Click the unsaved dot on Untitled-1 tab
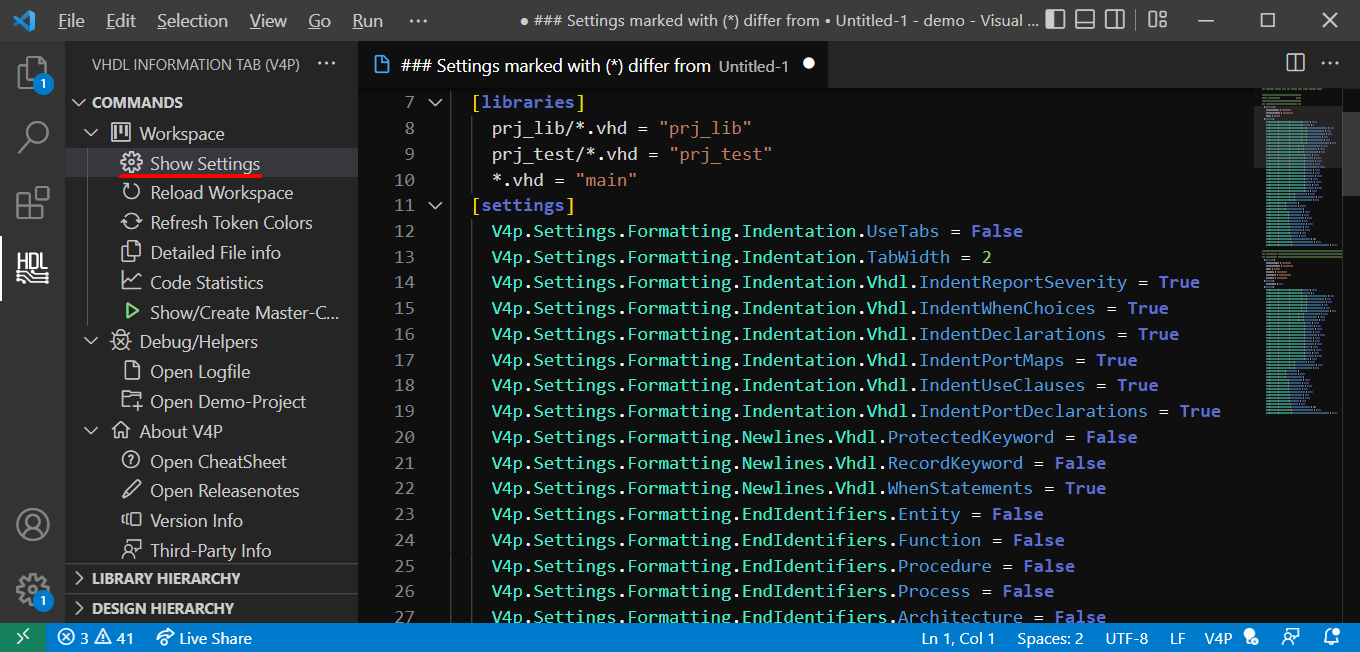 coord(809,63)
